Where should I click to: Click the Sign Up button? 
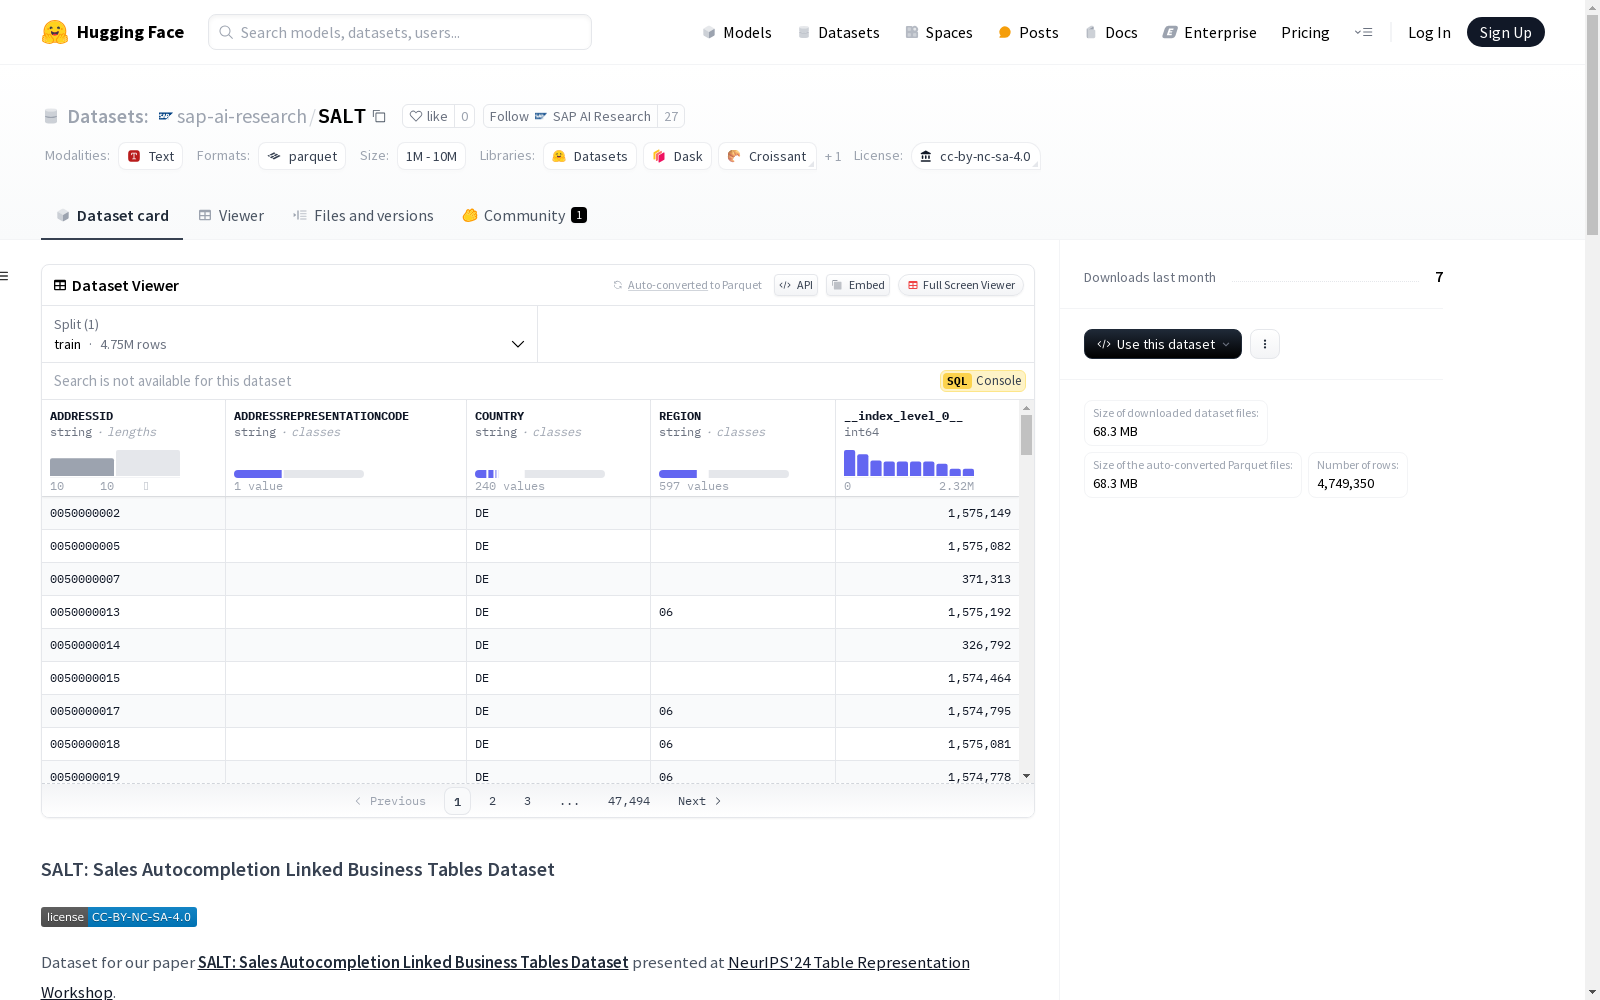[1506, 32]
